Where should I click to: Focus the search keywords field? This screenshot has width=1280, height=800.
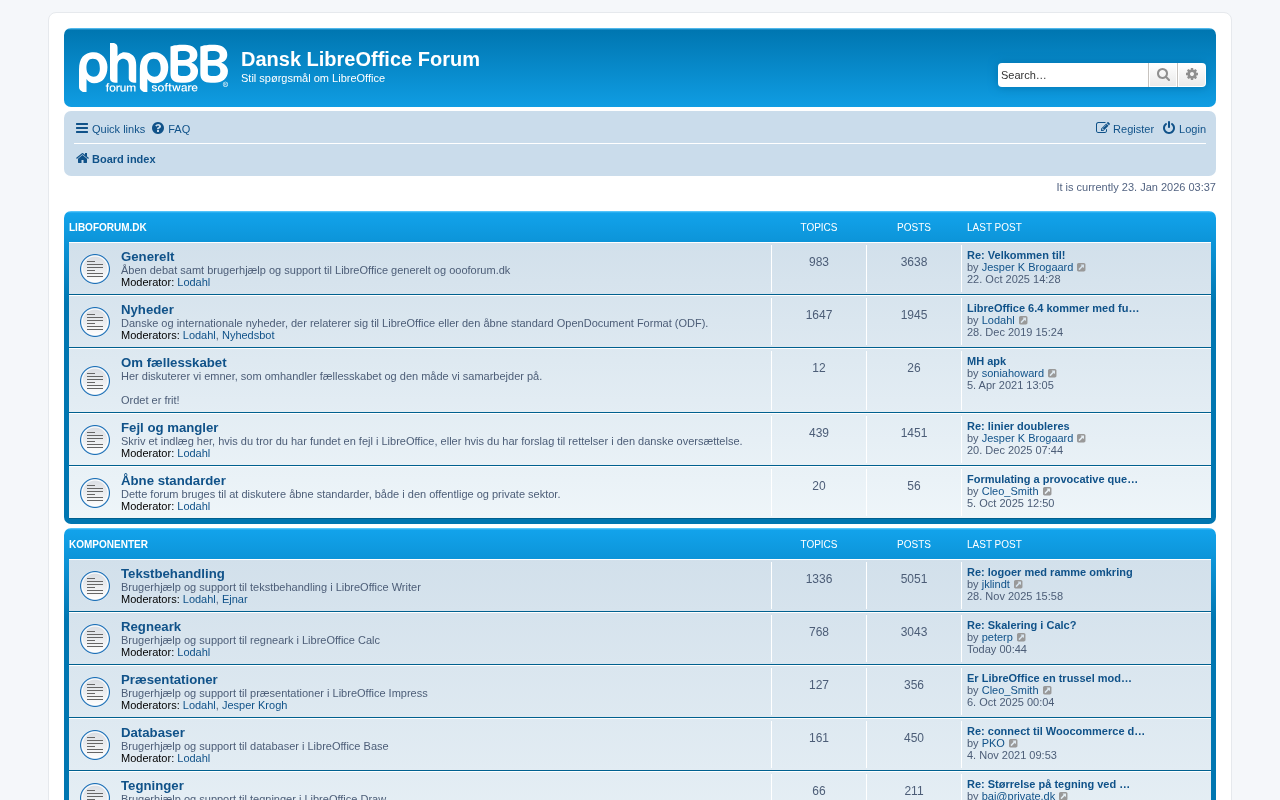pos(1073,75)
